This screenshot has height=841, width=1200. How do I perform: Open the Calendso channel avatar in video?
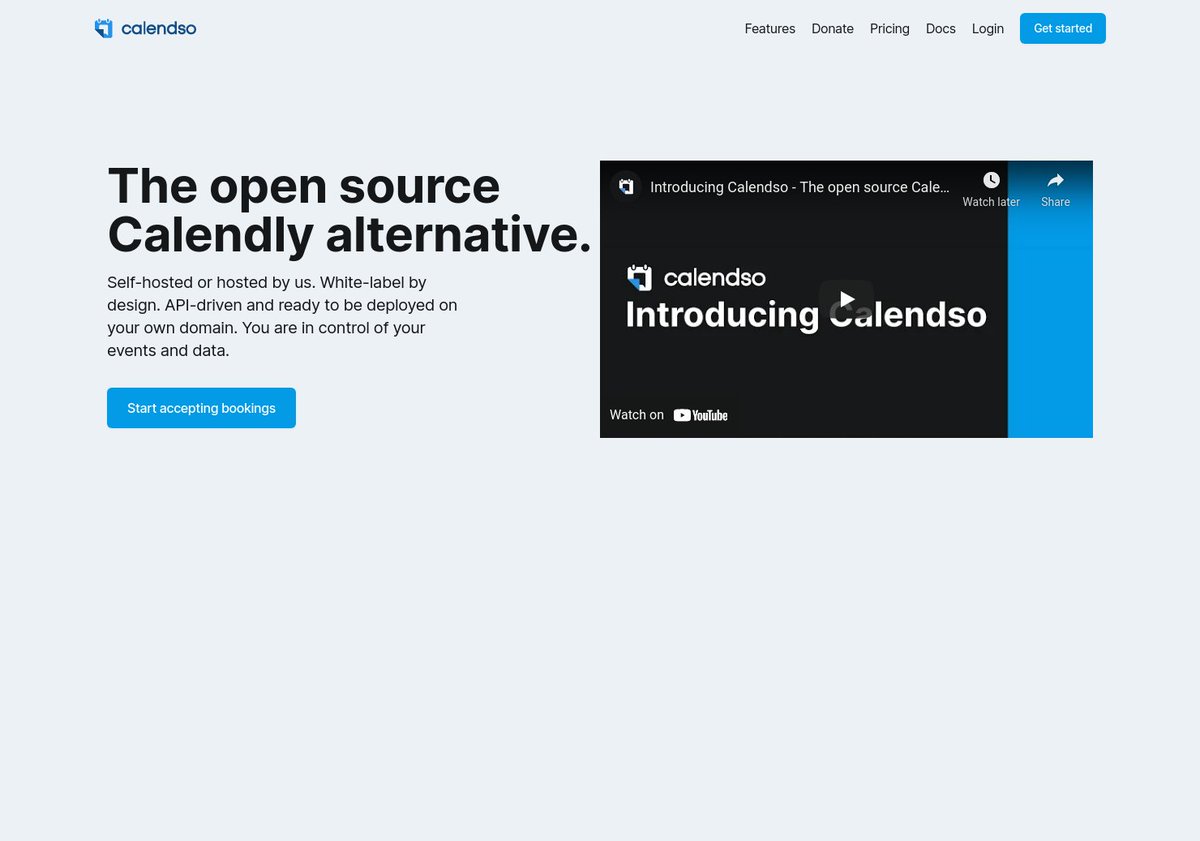[626, 187]
